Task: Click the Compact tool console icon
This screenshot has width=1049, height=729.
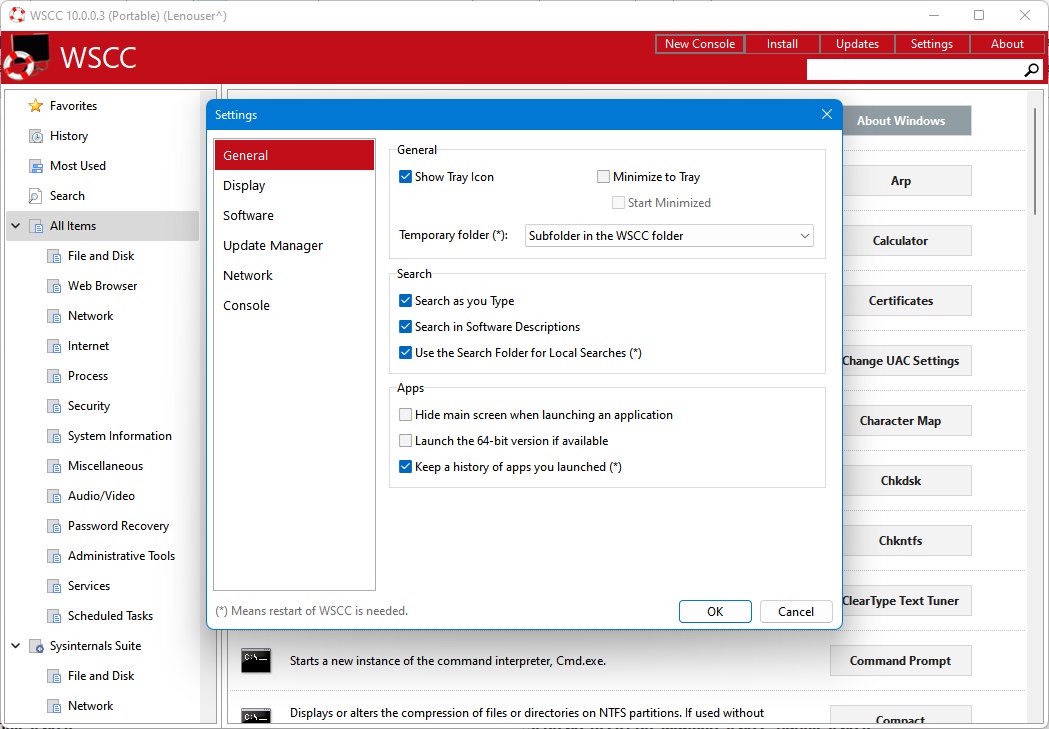Action: 256,716
